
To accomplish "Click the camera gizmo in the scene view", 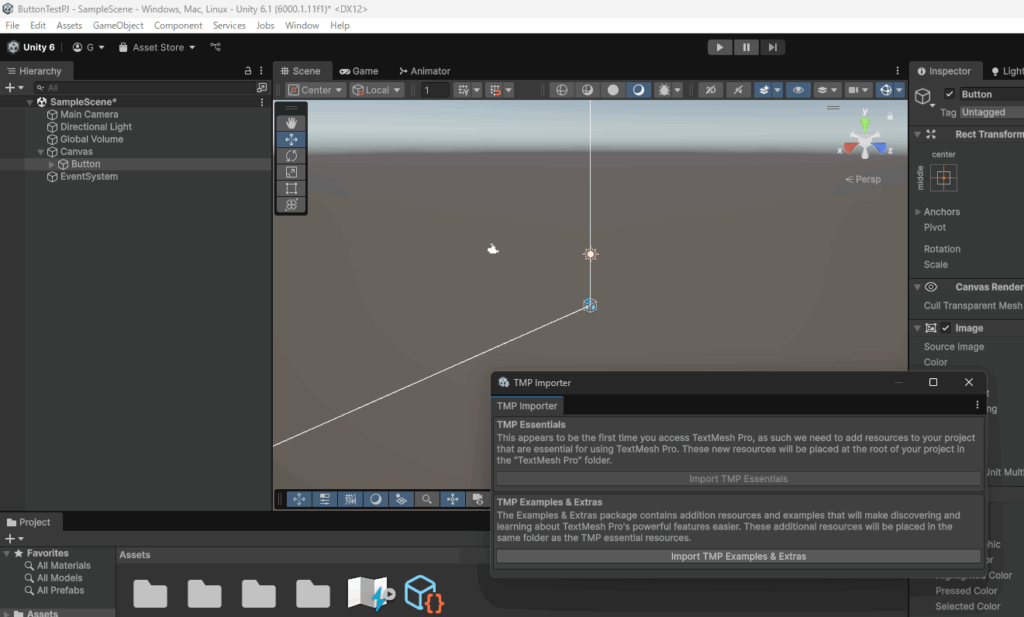I will pos(493,249).
